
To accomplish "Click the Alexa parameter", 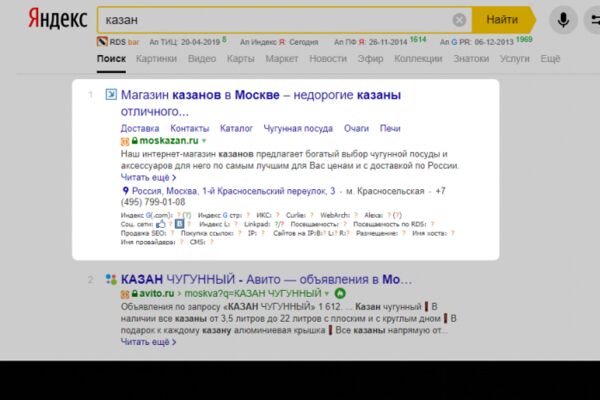I will click(x=383, y=215).
